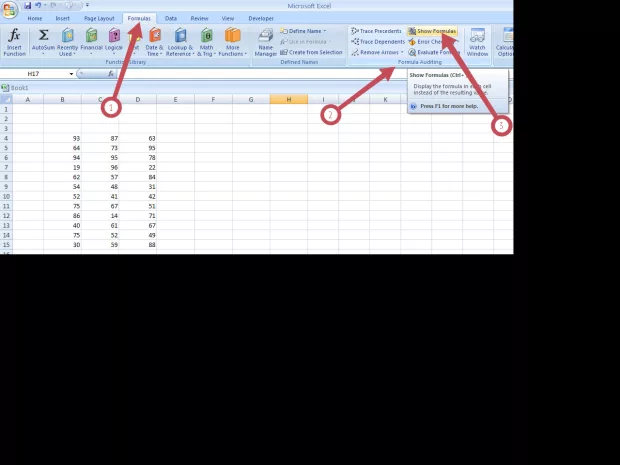Click the Office button logo
This screenshot has width=620, height=465.
tap(9, 9)
